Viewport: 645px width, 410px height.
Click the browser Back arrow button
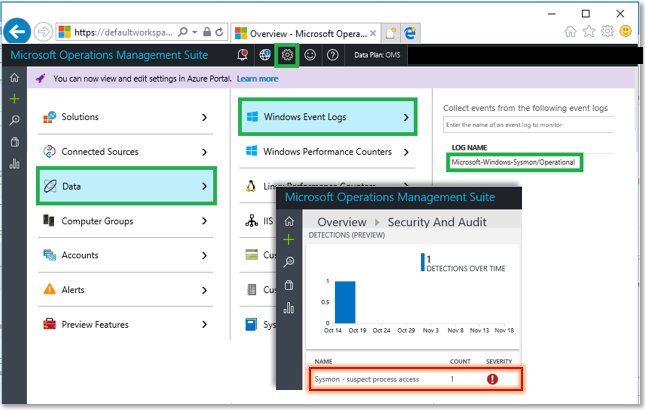click(17, 31)
